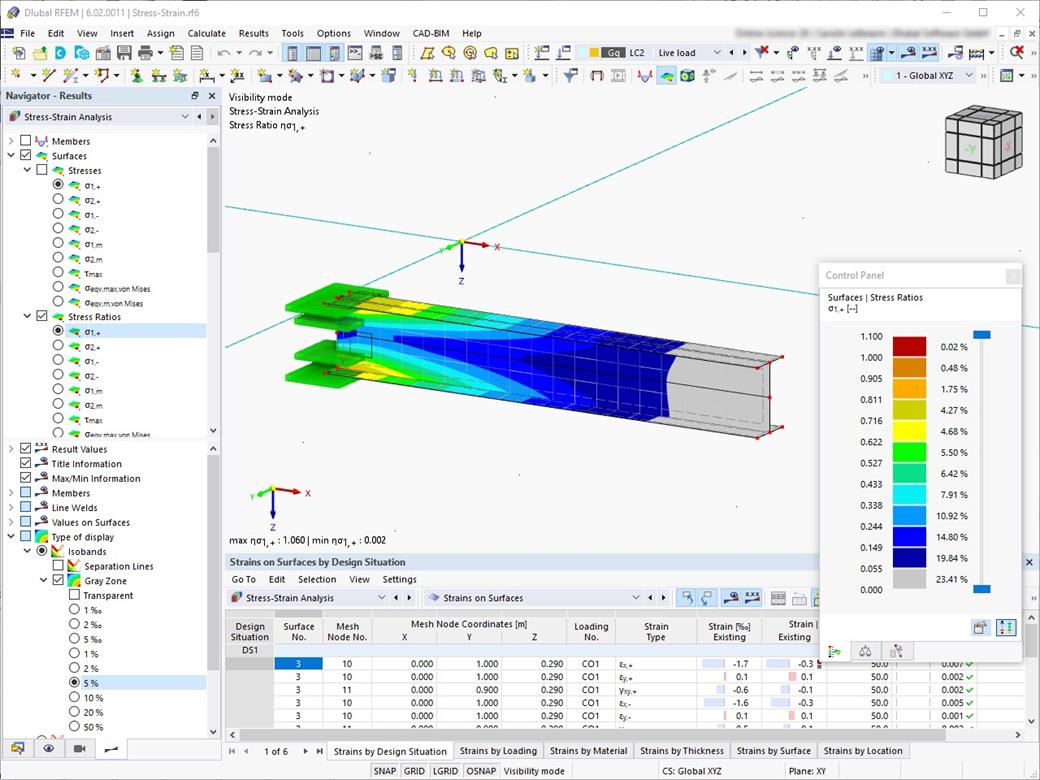Select the Stress-Strain Analysis result icon in navigator
This screenshot has height=780, width=1040.
13,116
